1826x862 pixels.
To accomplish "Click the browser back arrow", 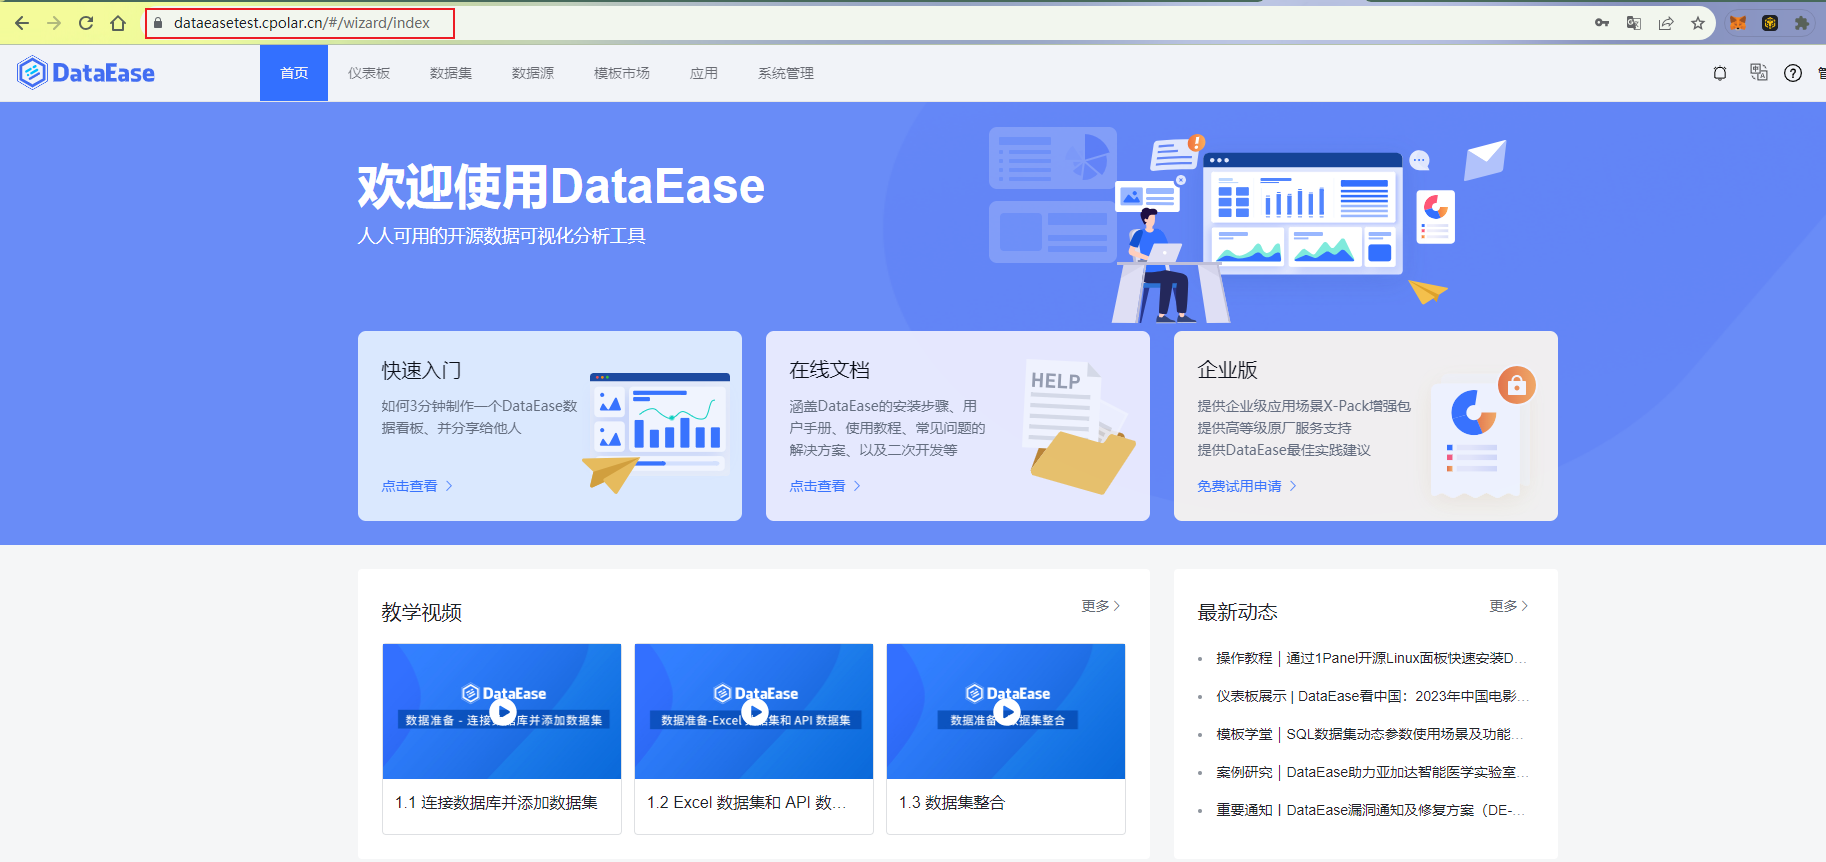I will click(x=22, y=23).
